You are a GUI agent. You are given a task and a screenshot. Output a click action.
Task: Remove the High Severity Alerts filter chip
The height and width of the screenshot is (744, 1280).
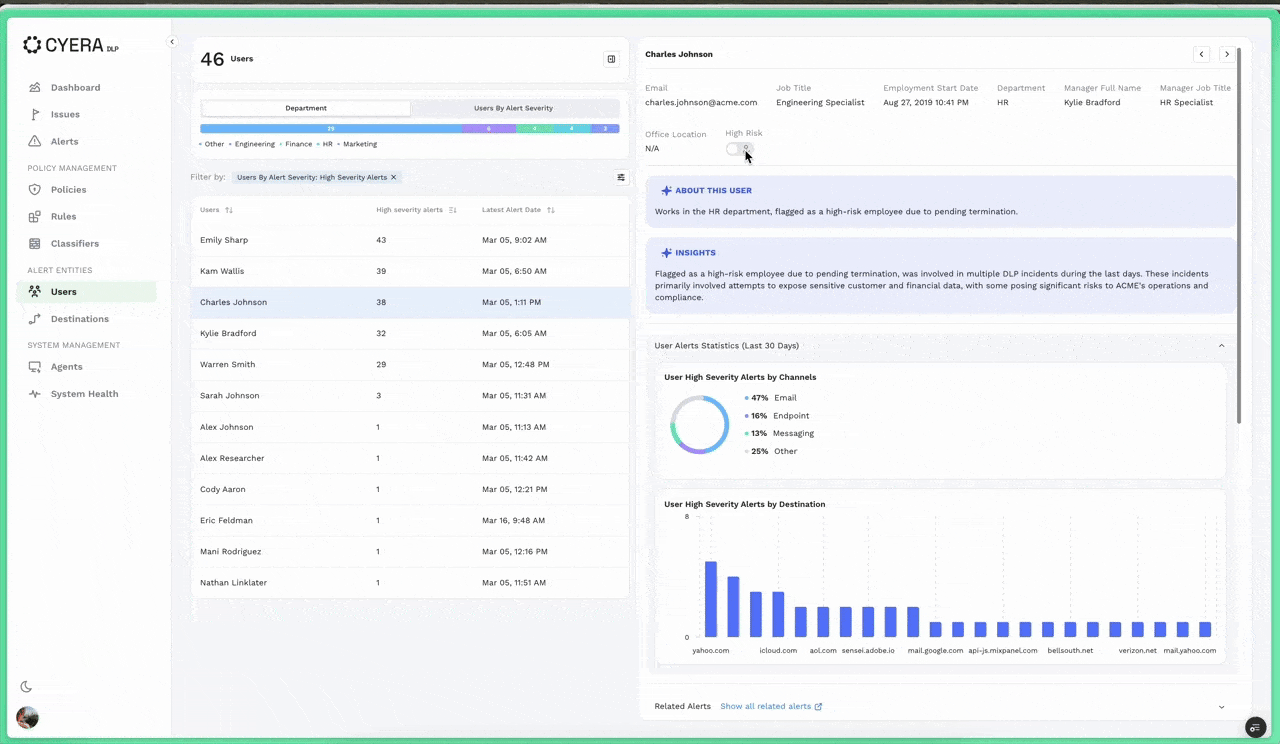[x=394, y=177]
